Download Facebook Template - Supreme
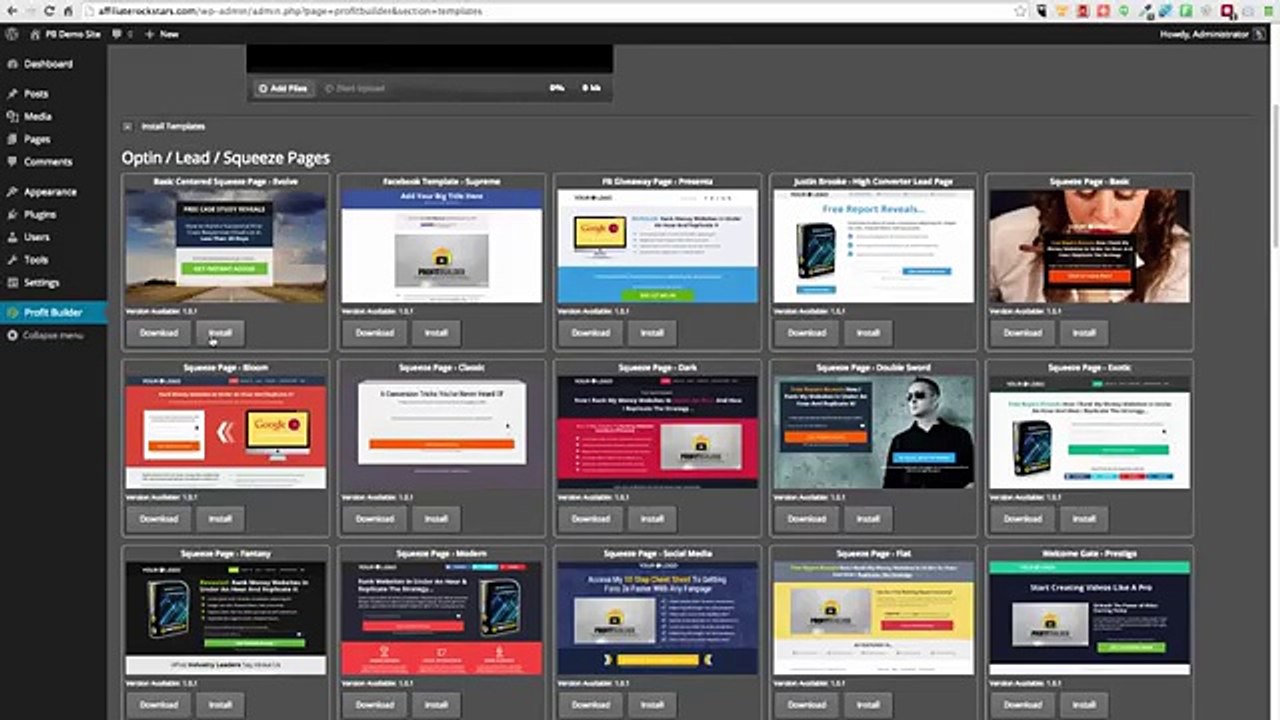 tap(374, 333)
